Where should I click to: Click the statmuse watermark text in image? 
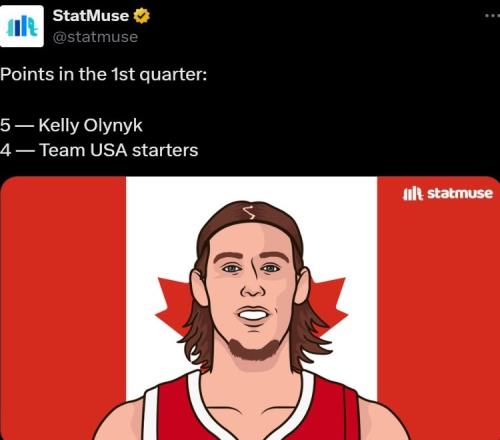[460, 193]
